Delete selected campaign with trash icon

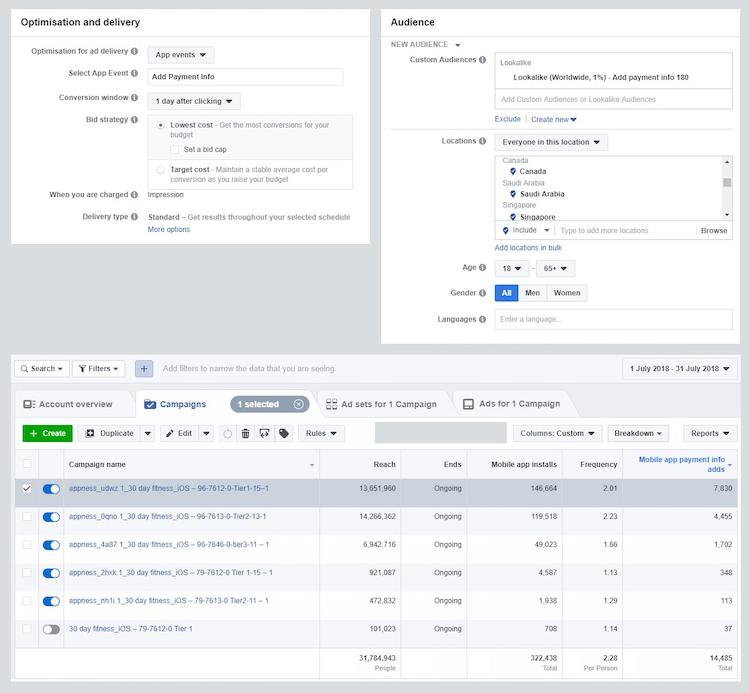[x=245, y=433]
